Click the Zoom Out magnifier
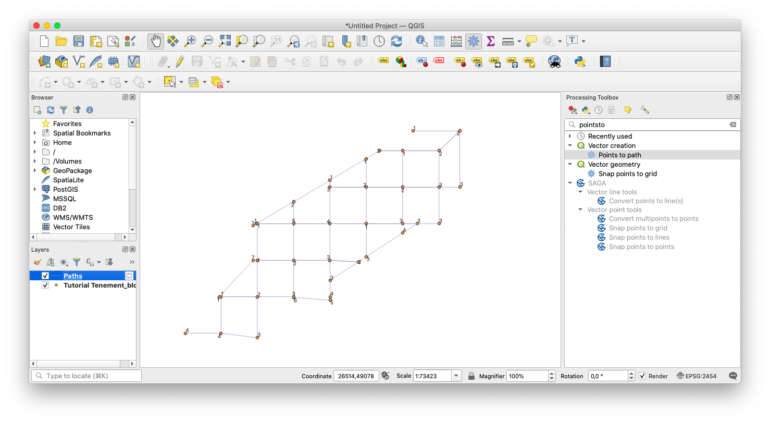Image resolution: width=770 pixels, height=422 pixels. [207, 41]
